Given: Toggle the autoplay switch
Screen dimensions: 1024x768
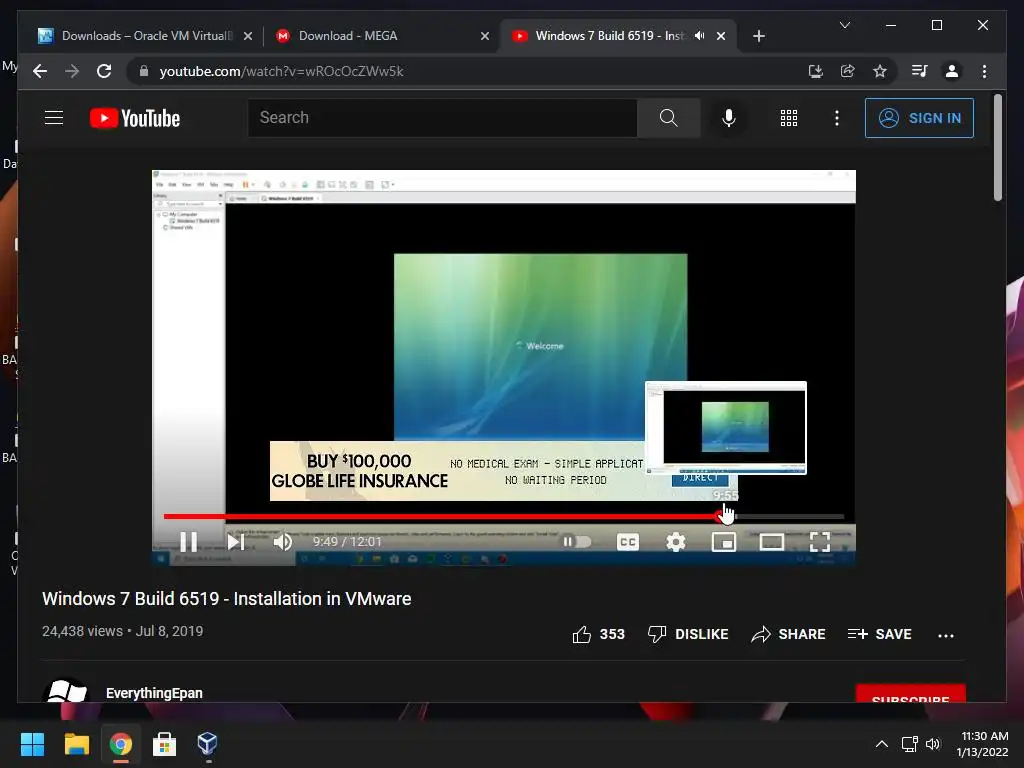Looking at the screenshot, I should [x=577, y=541].
